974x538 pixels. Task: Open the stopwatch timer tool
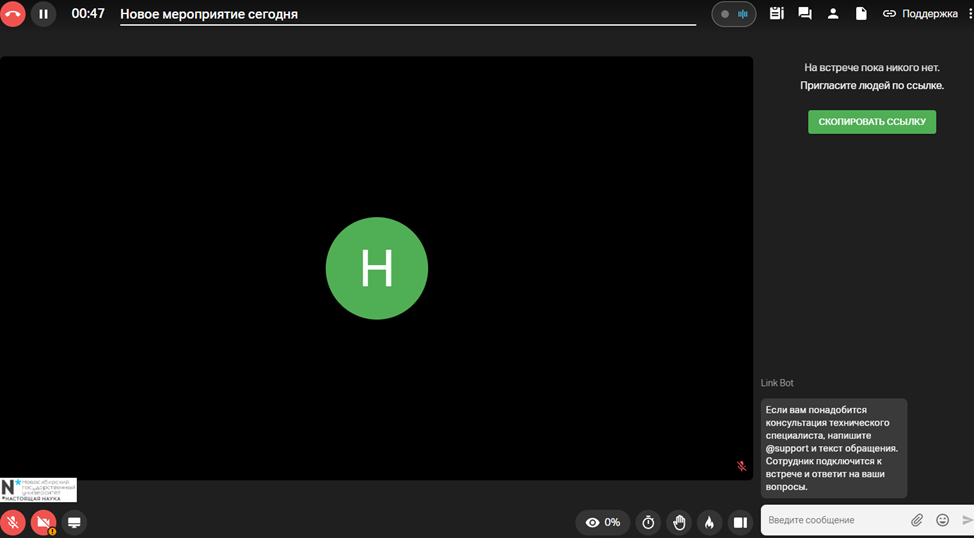[648, 522]
